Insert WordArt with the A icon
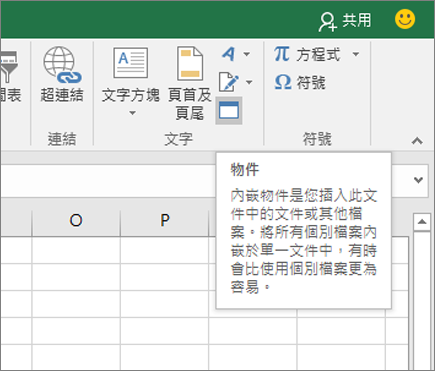 [229, 54]
